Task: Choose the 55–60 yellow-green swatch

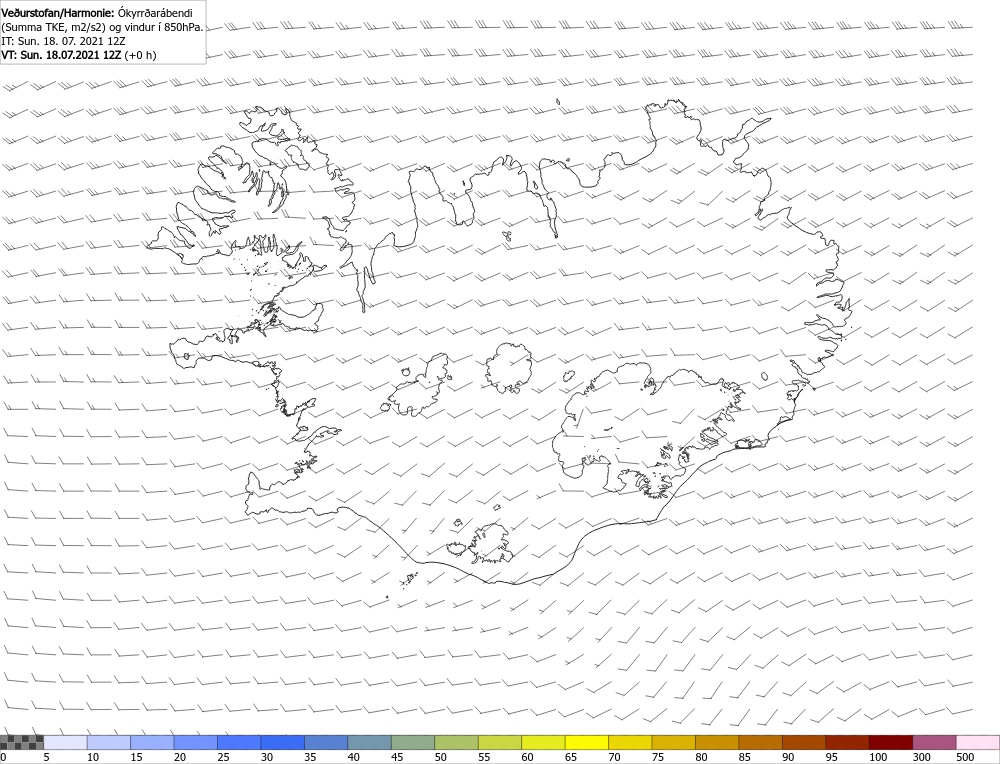Action: click(499, 742)
